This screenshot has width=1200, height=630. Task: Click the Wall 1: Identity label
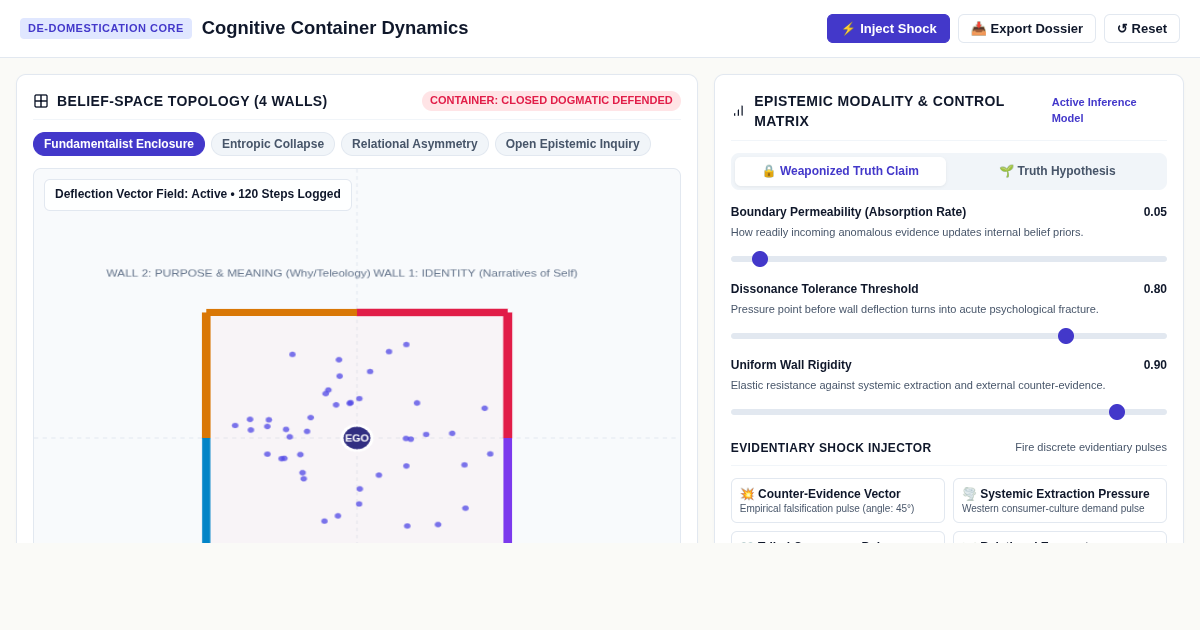coord(475,273)
